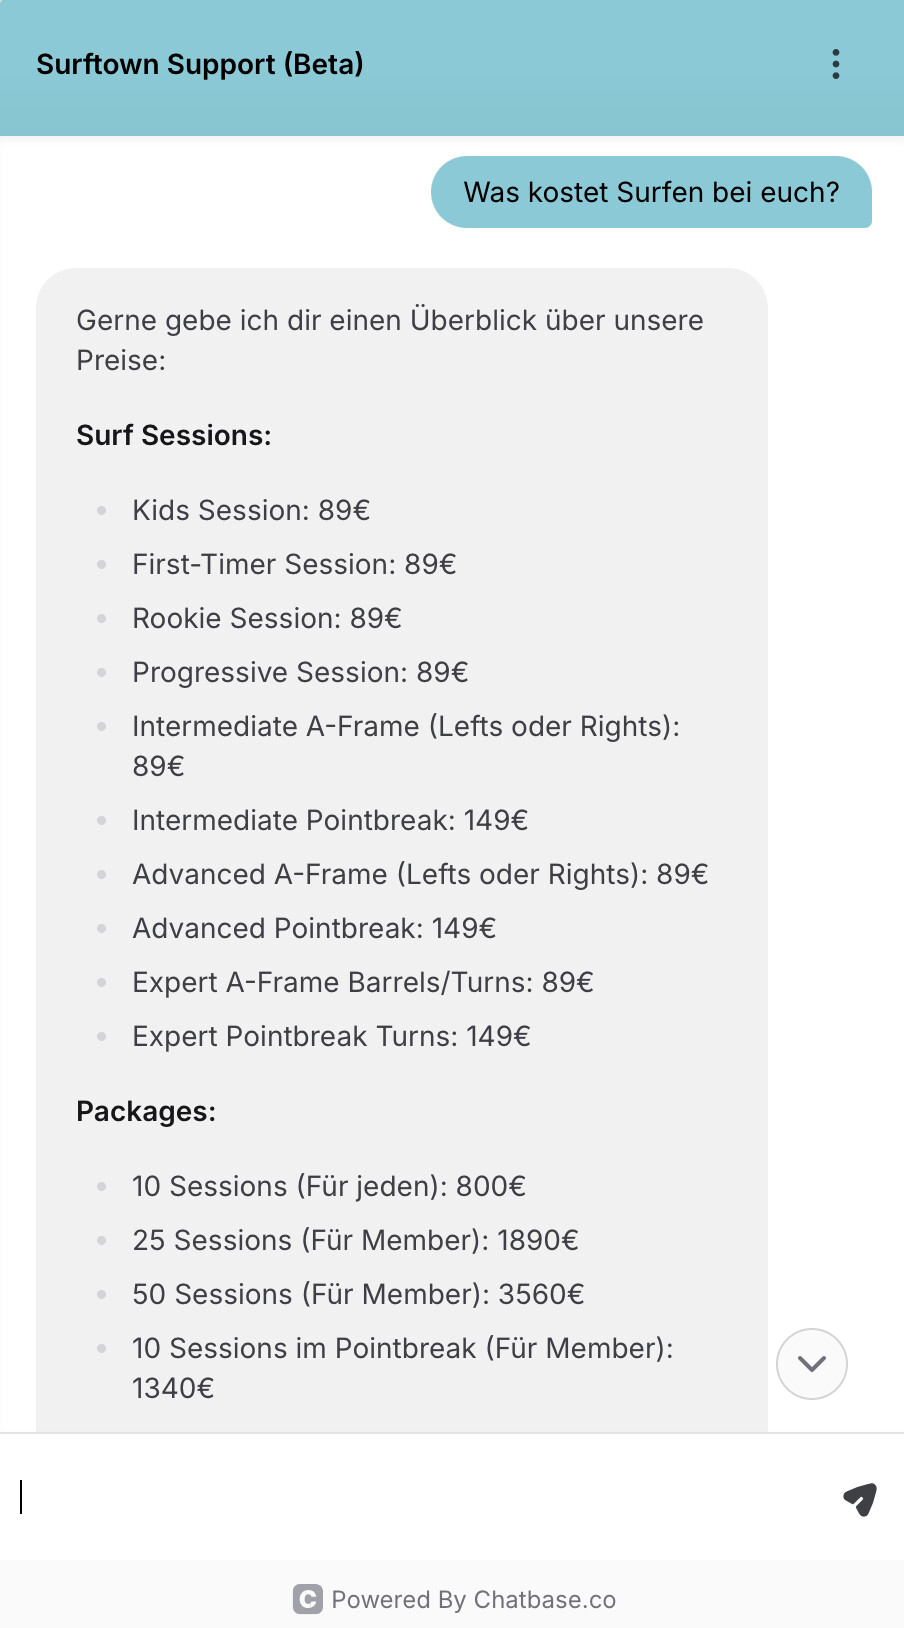This screenshot has height=1628, width=904.
Task: Click the Progressive Session 89€ entry
Action: click(x=300, y=672)
